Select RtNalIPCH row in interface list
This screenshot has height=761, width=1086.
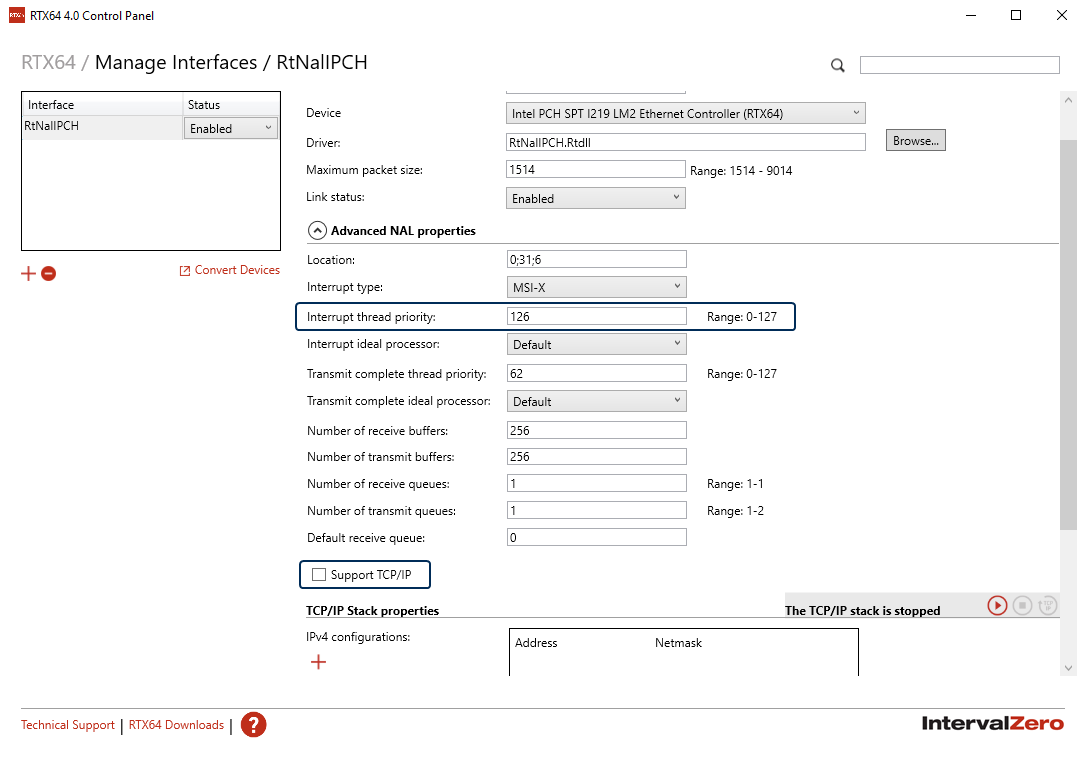103,127
